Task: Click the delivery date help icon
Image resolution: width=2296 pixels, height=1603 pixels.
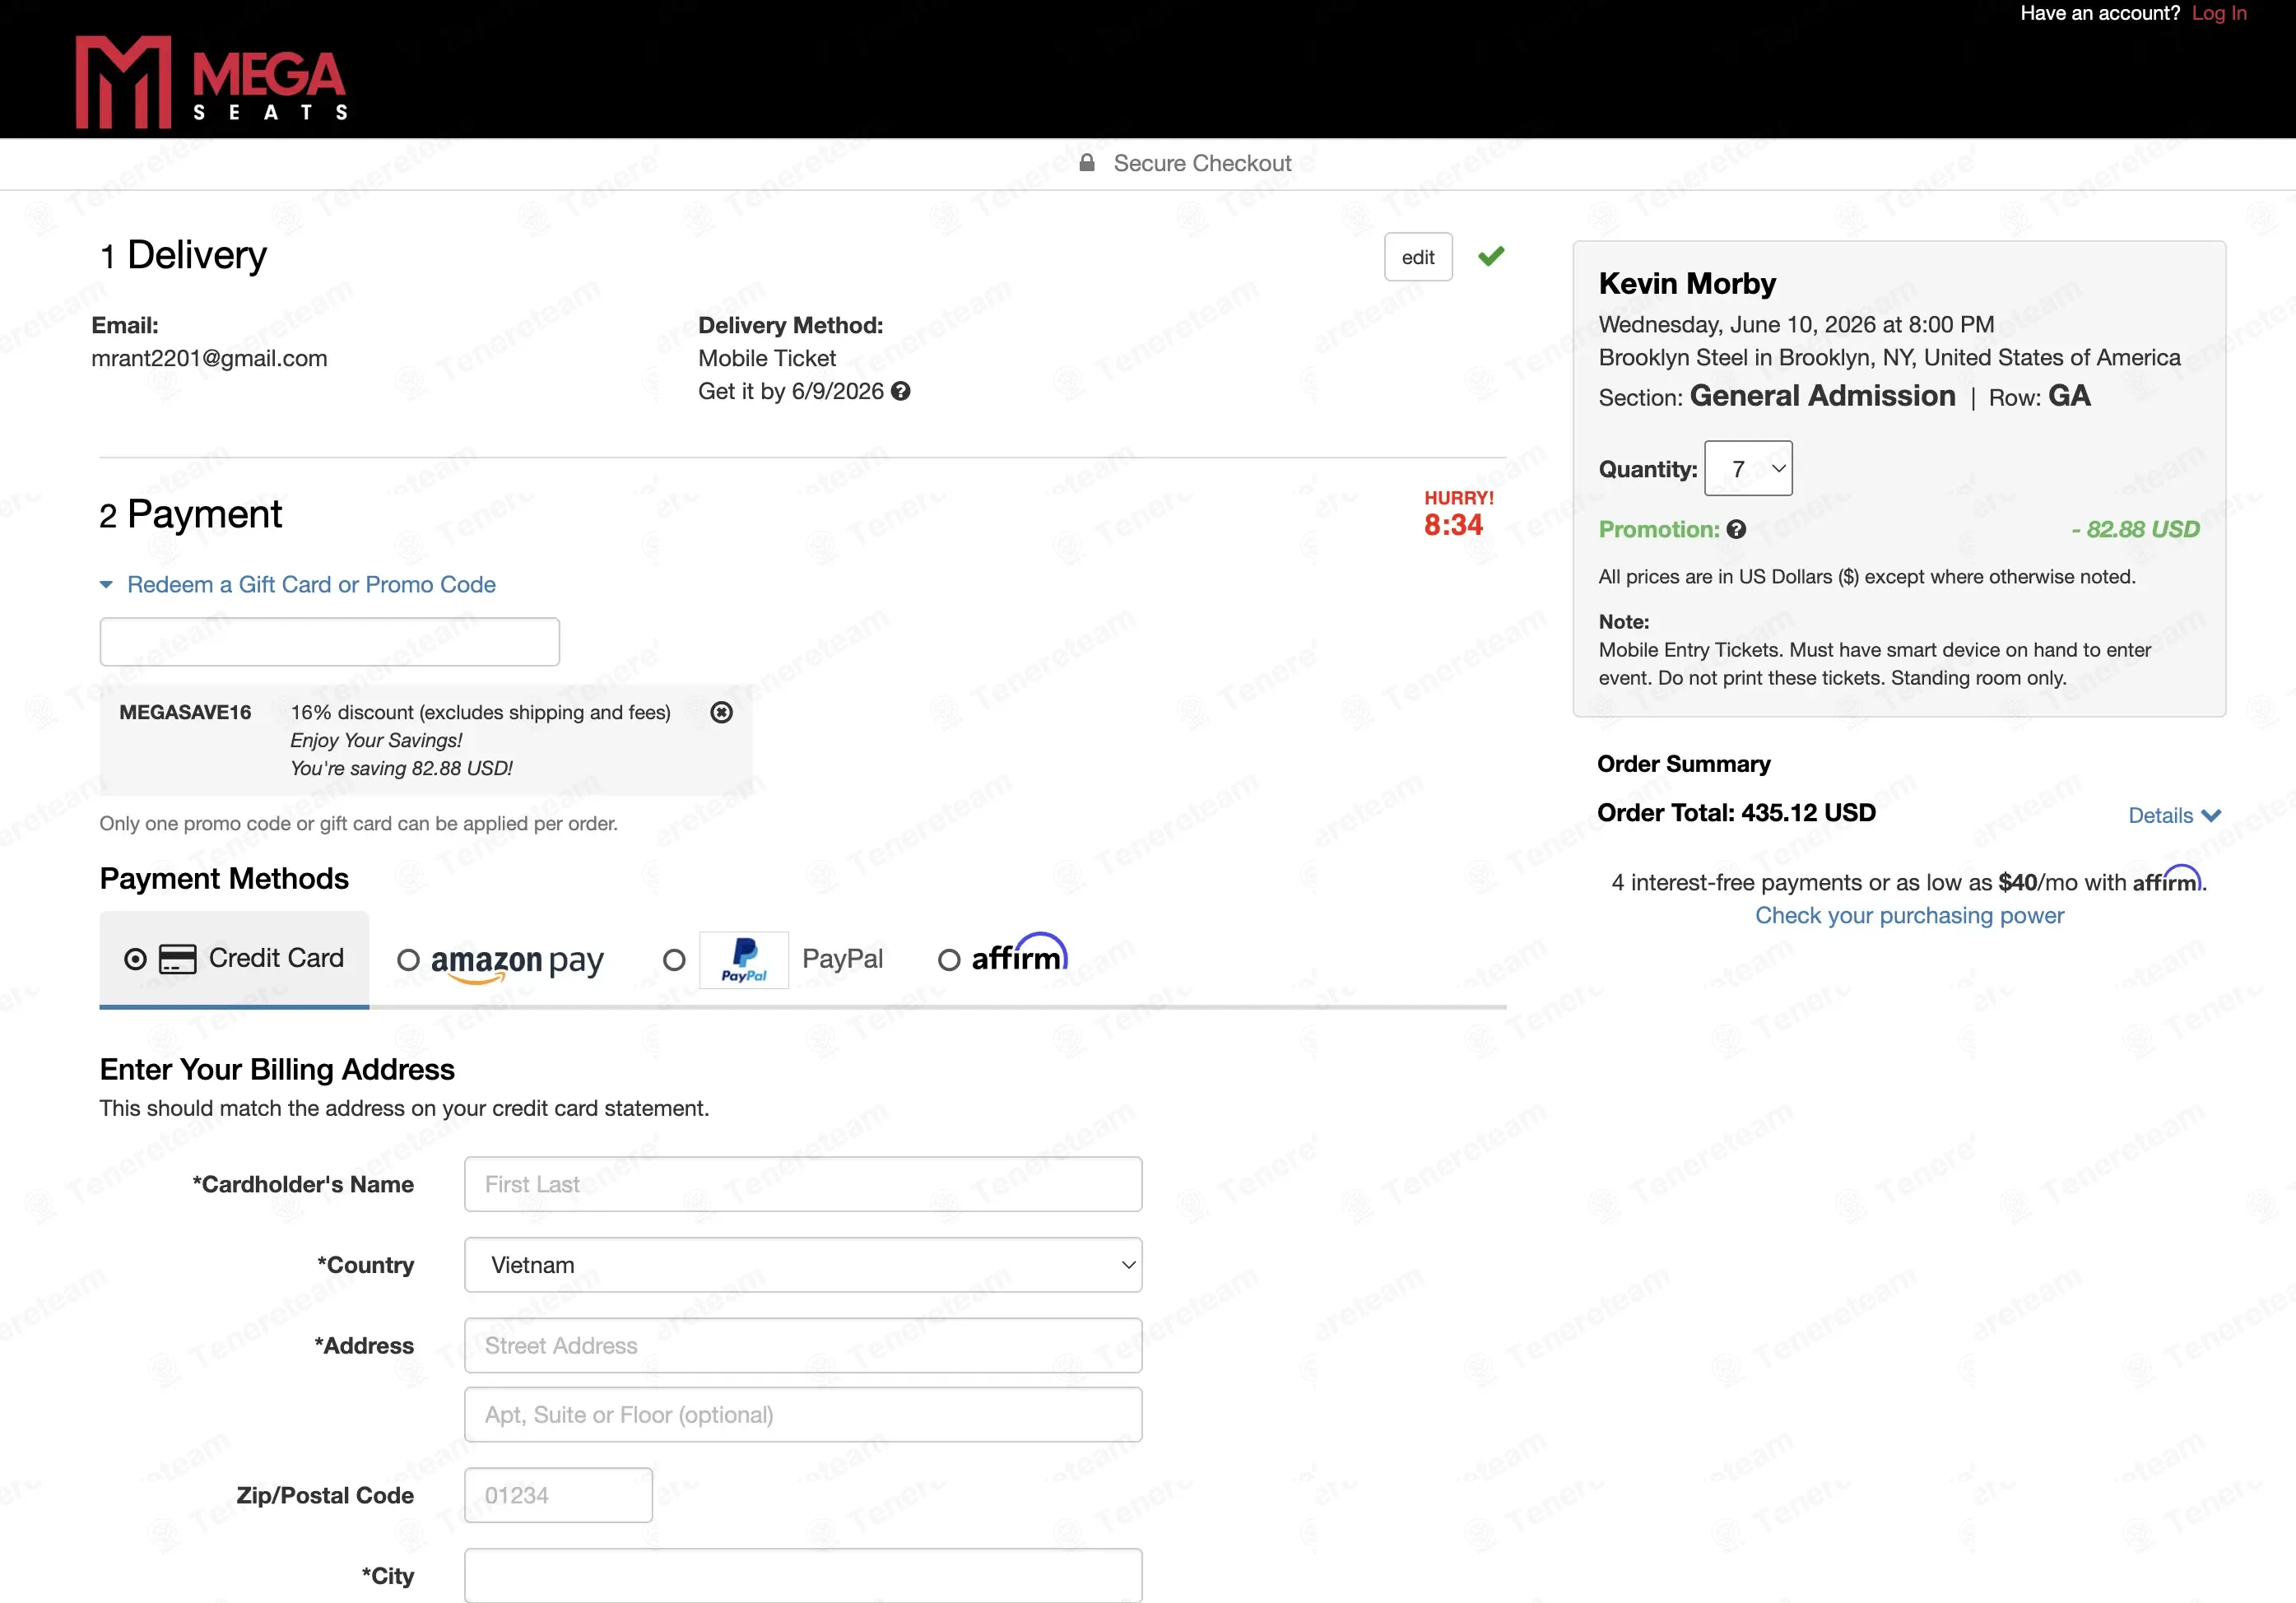Action: [x=900, y=391]
